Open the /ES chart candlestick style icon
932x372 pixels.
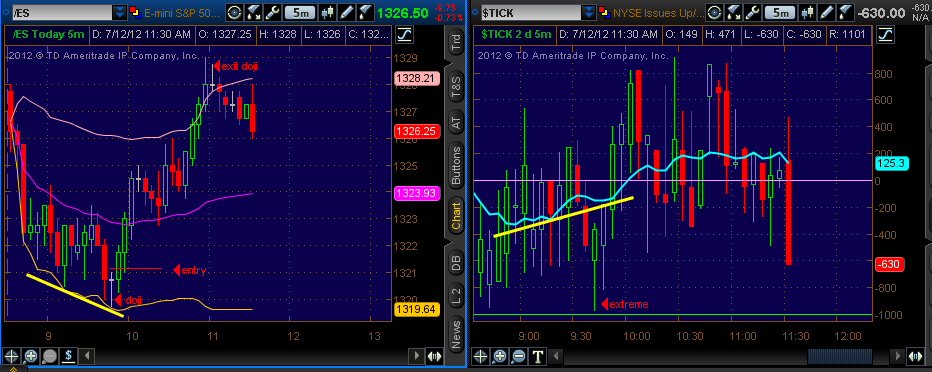[x=327, y=11]
